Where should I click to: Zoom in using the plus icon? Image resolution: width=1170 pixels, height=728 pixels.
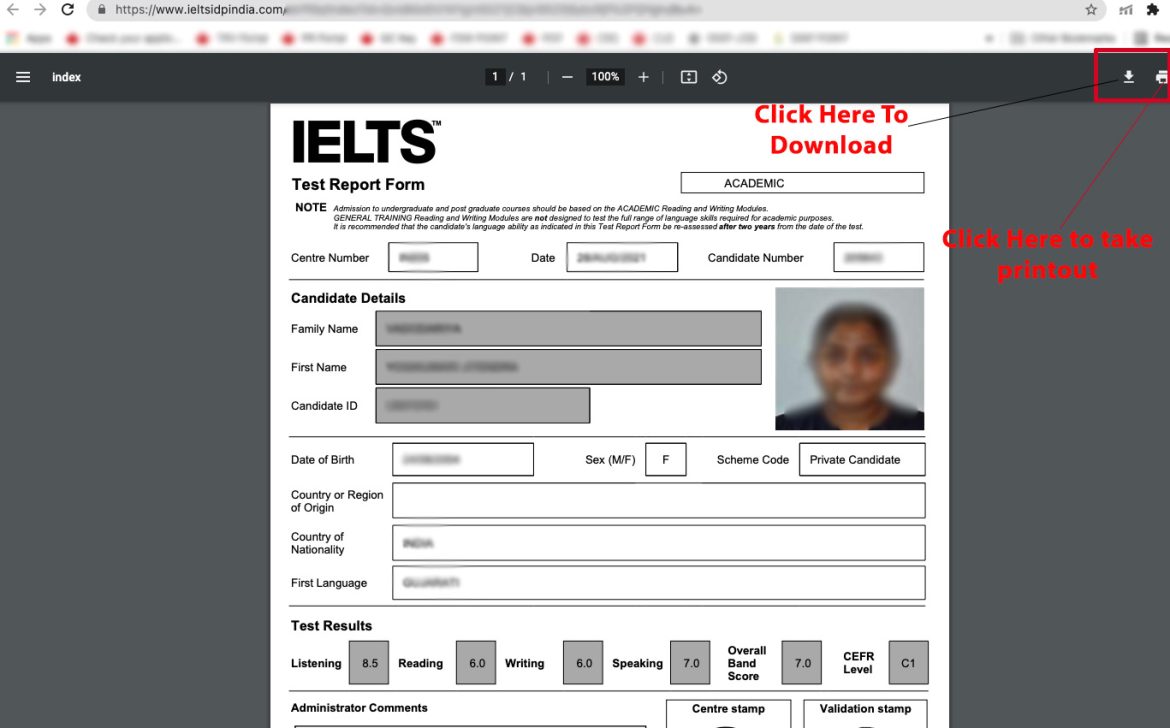tap(643, 76)
